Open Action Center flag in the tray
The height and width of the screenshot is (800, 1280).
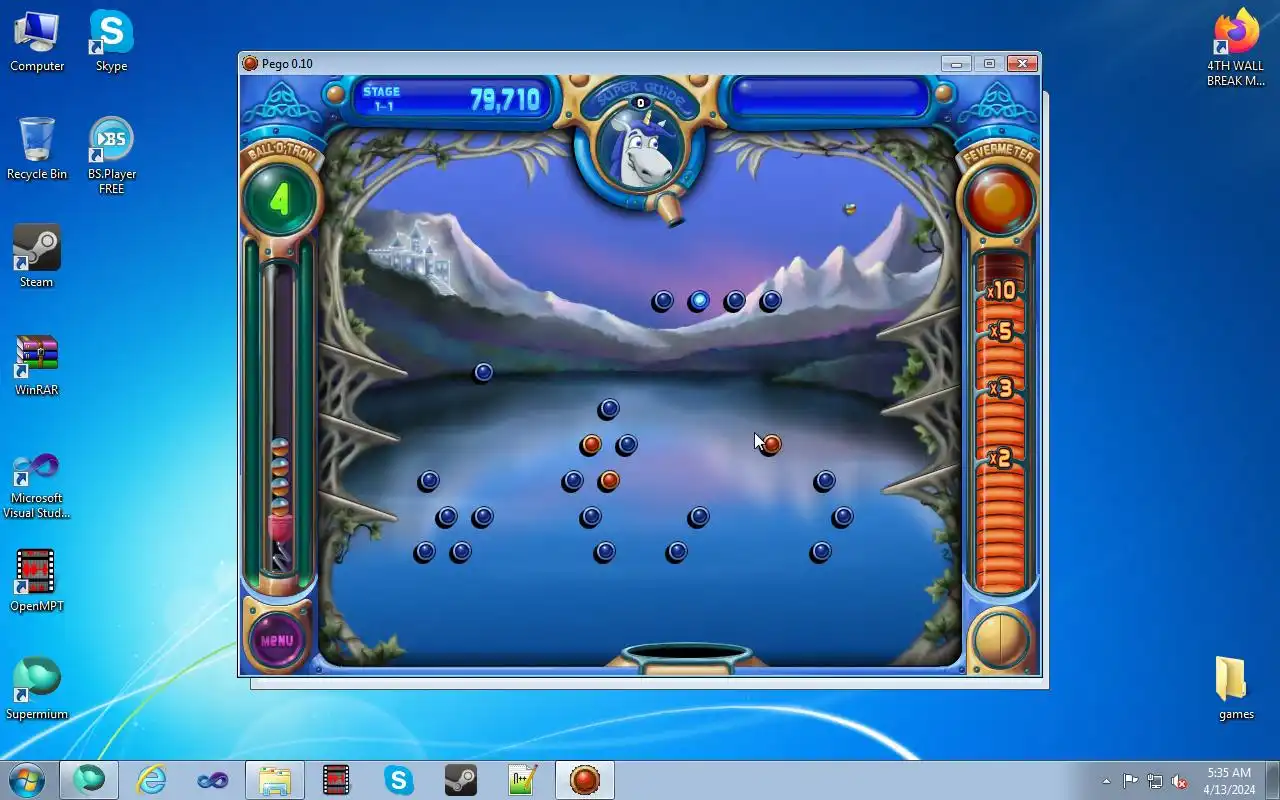tap(1130, 781)
